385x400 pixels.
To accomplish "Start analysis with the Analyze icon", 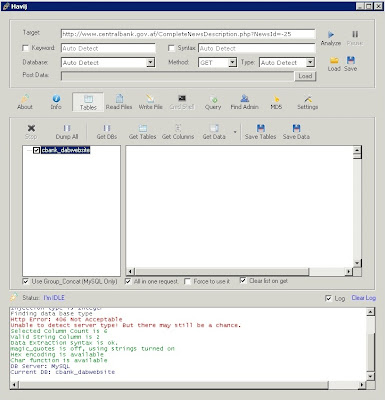I will coord(331,34).
